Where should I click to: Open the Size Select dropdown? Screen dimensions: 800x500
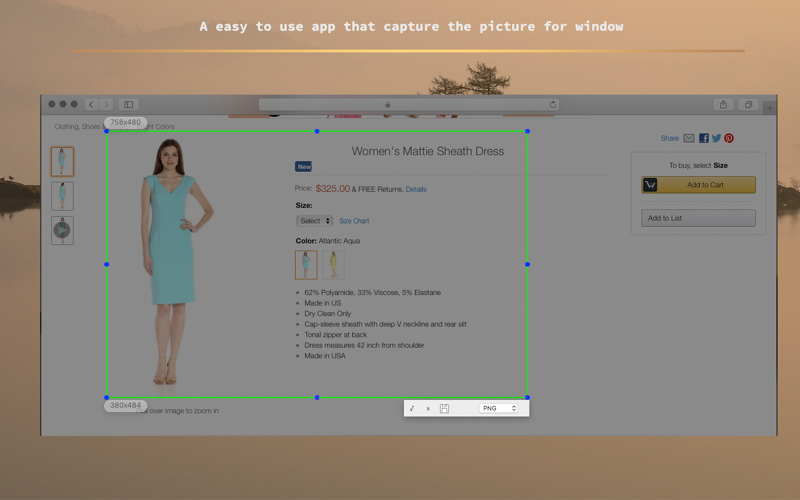point(314,221)
